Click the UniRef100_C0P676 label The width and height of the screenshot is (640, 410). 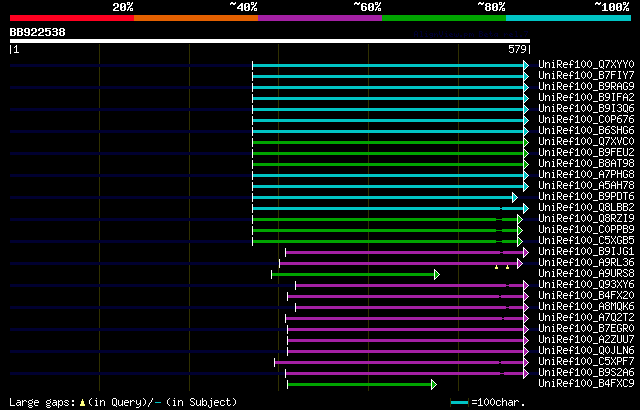(x=586, y=120)
